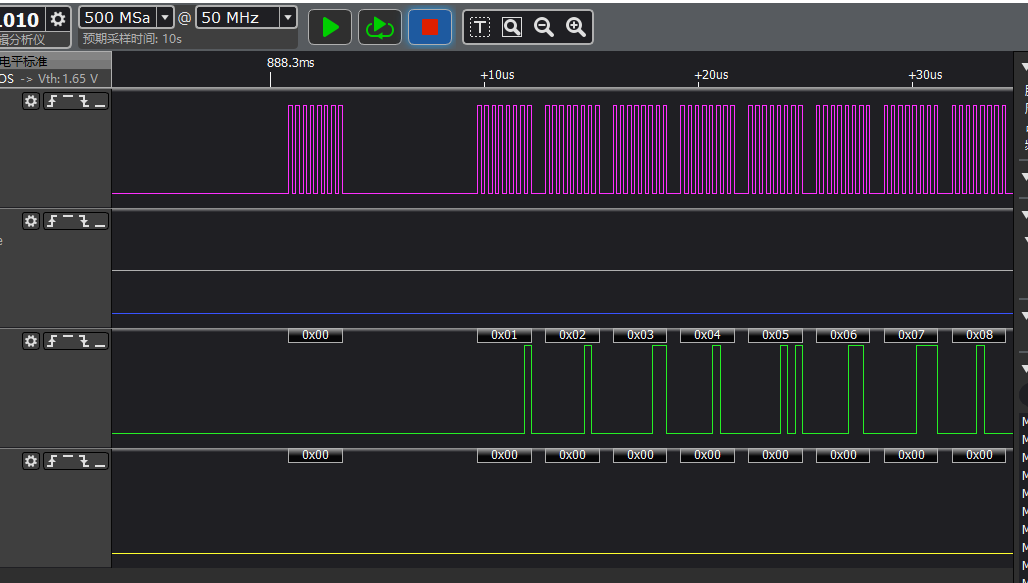Click the zoom-to-fit magnifier icon
The height and width of the screenshot is (583, 1028).
click(x=512, y=27)
